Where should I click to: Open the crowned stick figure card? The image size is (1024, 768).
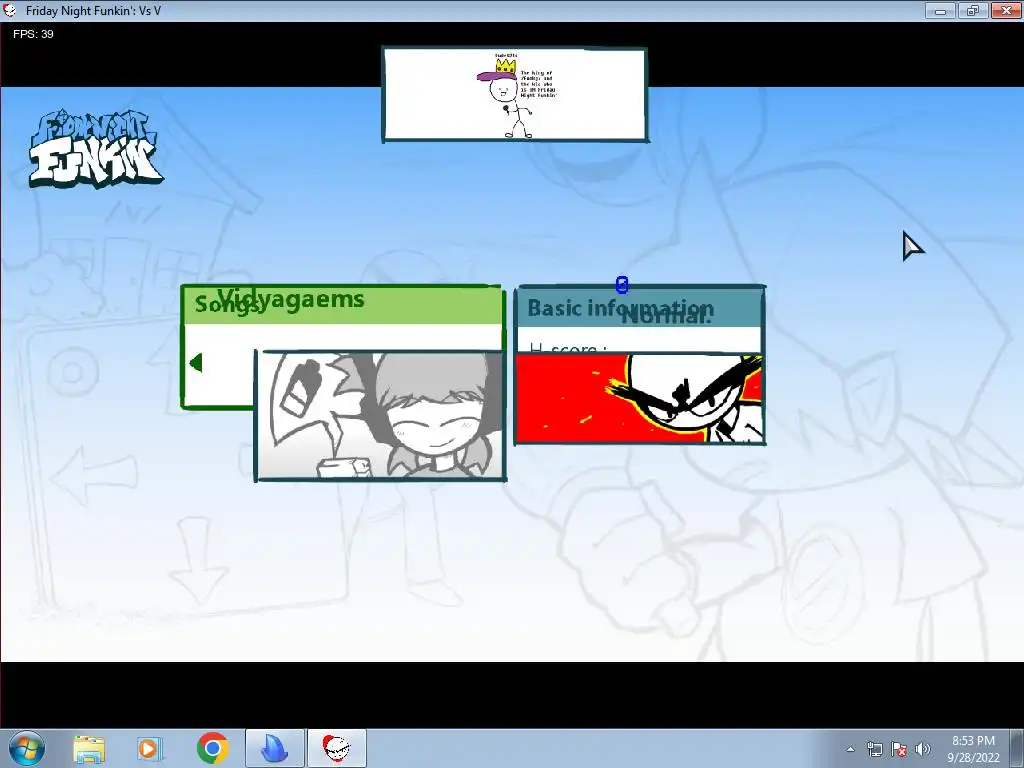[x=515, y=95]
